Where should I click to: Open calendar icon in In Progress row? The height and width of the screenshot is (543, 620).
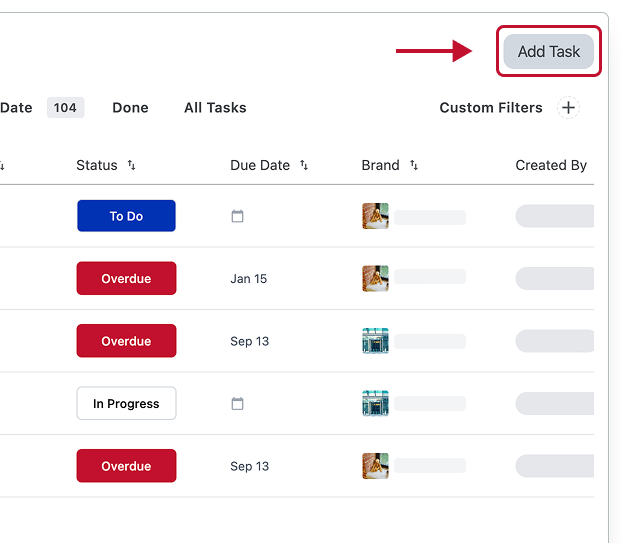click(238, 404)
